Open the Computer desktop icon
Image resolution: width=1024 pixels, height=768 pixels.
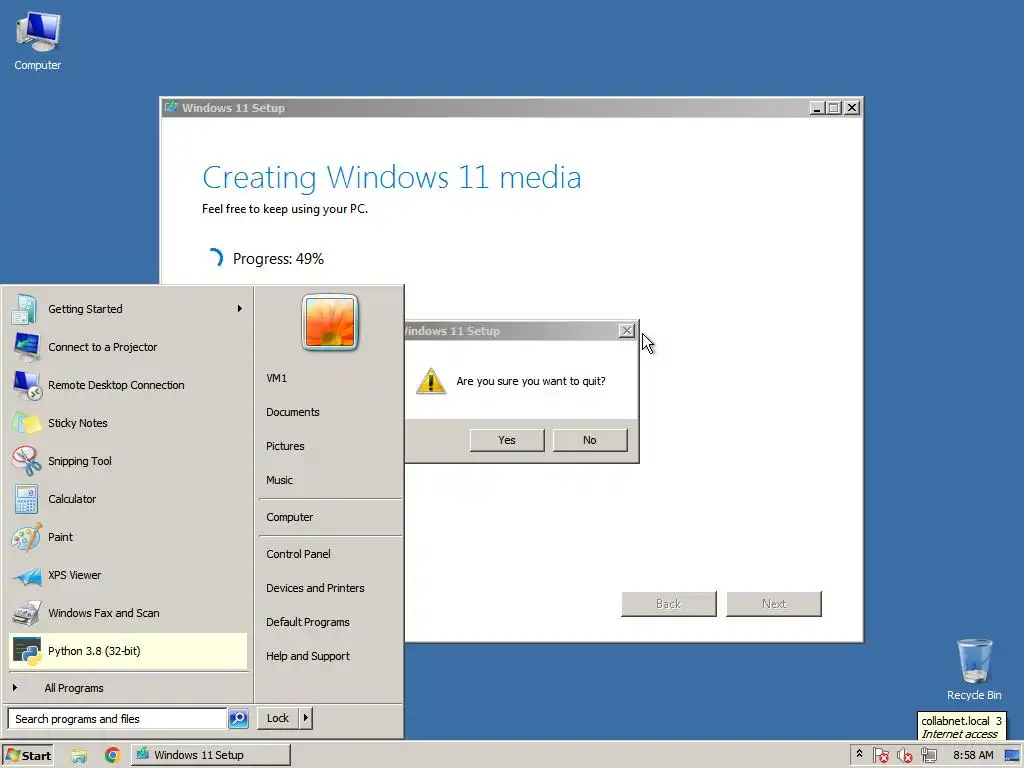point(38,41)
